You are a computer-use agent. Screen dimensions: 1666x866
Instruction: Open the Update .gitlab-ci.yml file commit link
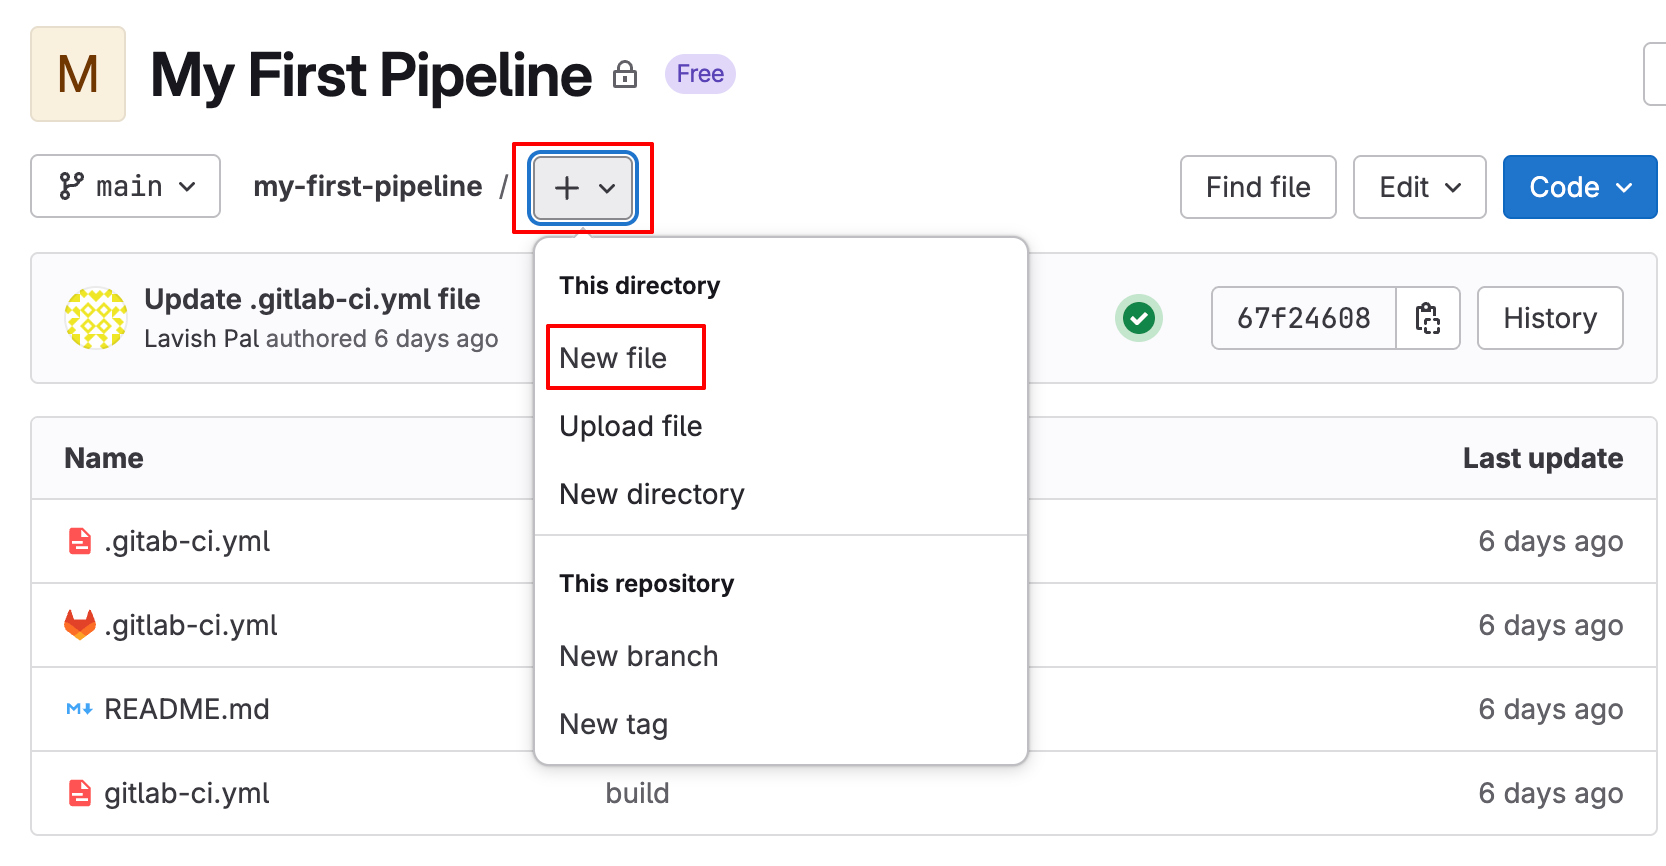pos(312,299)
